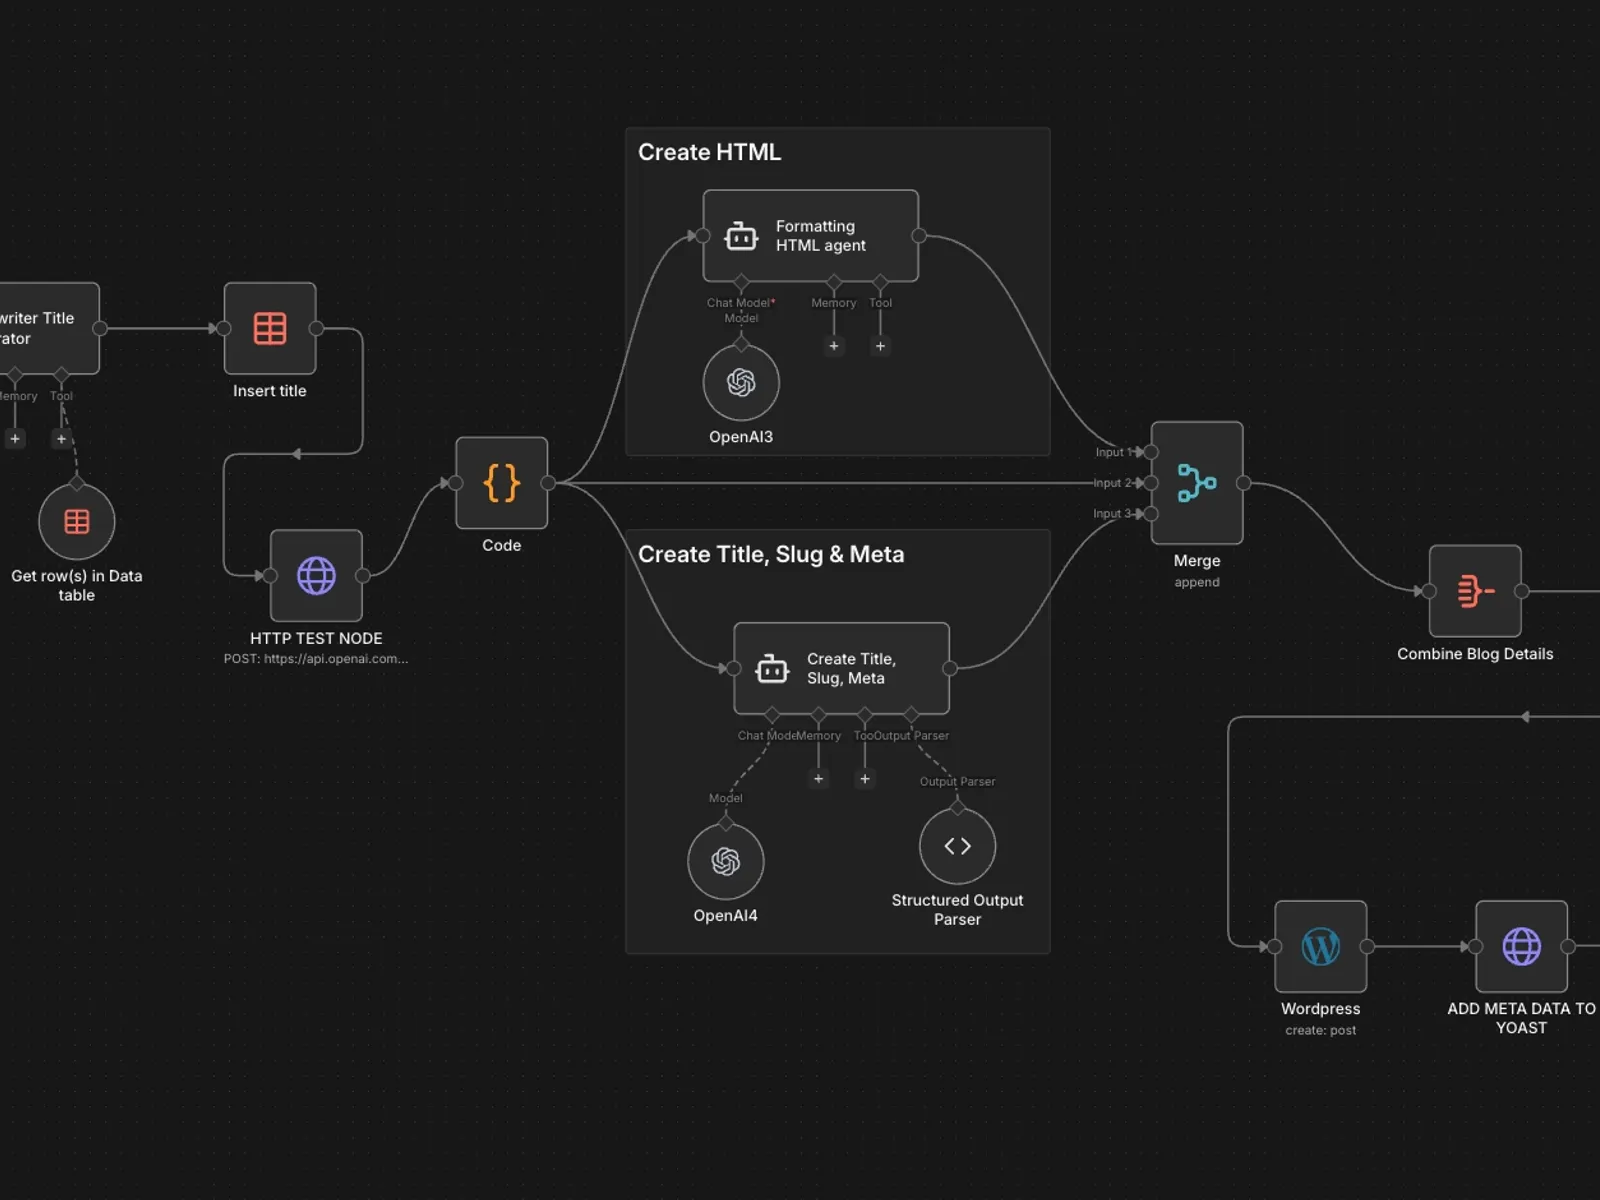Click the Combine Blog Details node icon
This screenshot has height=1200, width=1600.
click(x=1474, y=591)
